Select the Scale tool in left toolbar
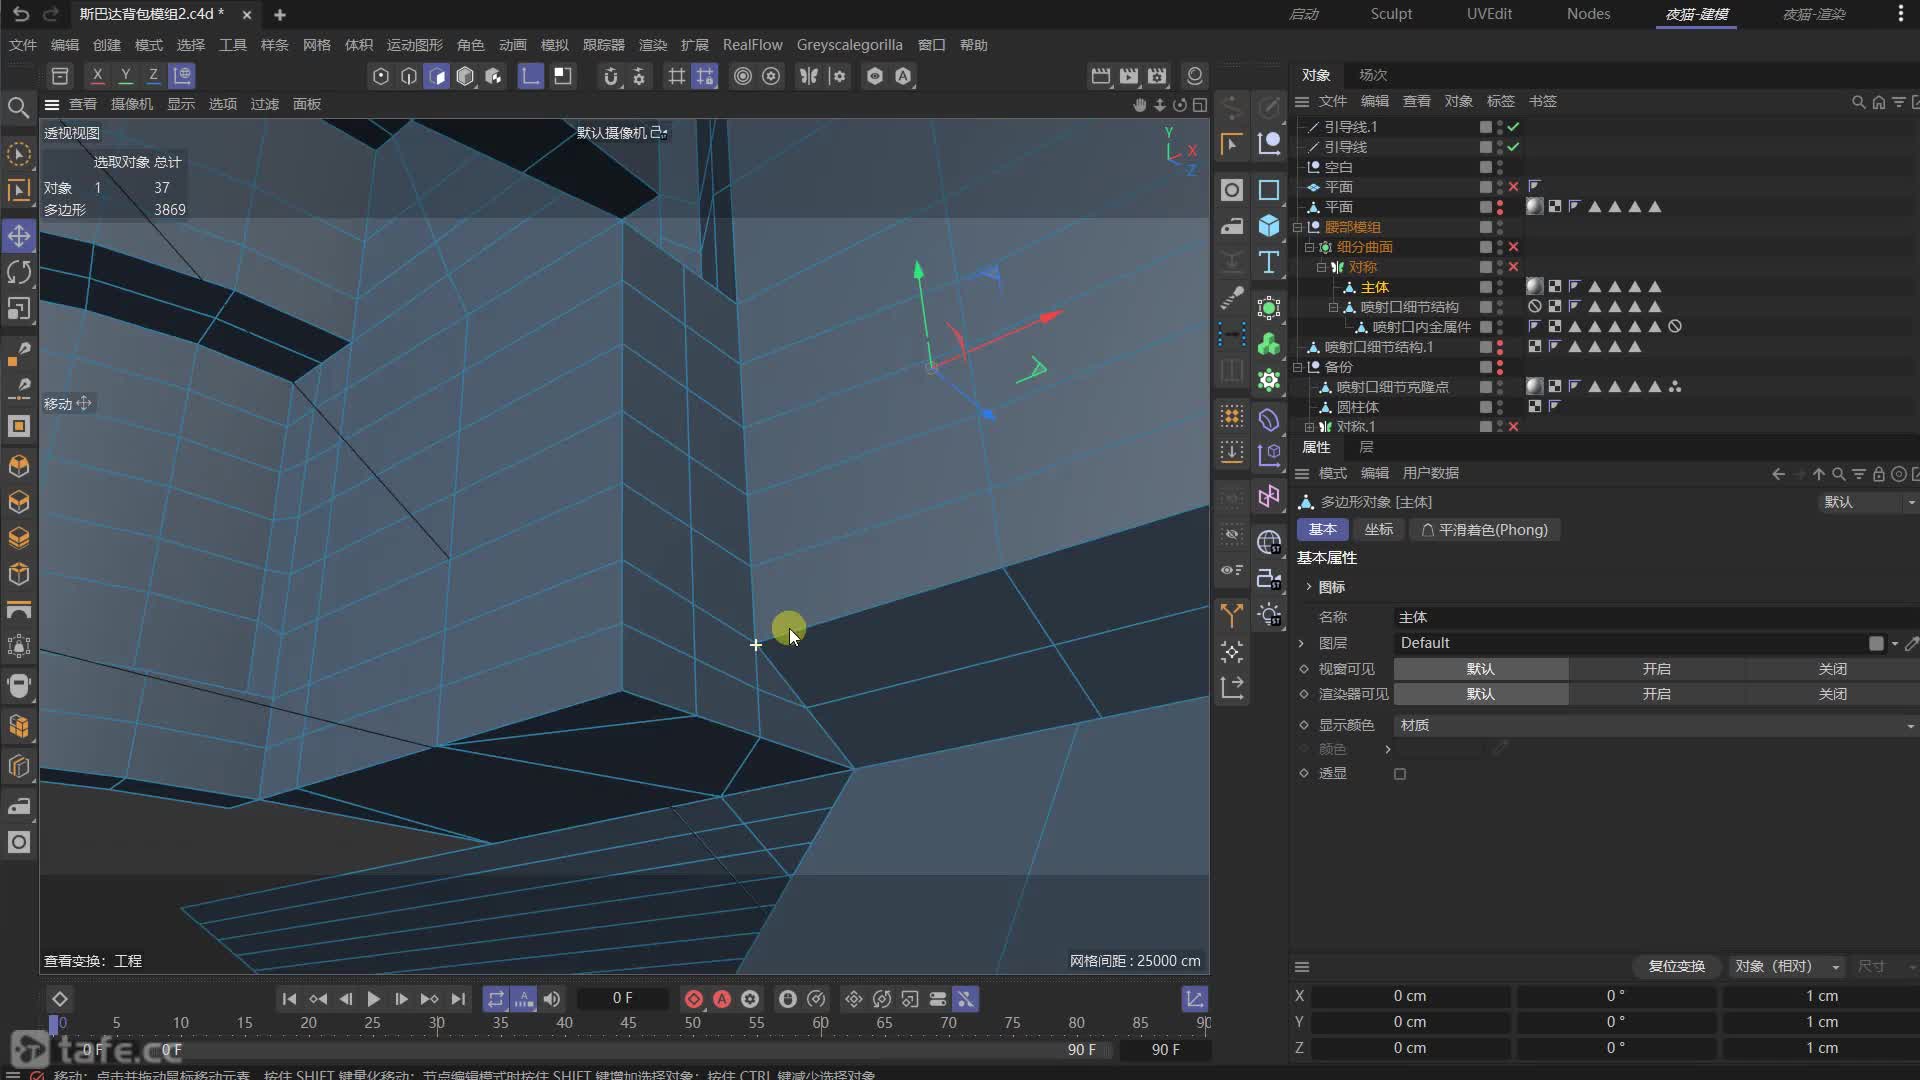The height and width of the screenshot is (1080, 1920). (x=19, y=309)
